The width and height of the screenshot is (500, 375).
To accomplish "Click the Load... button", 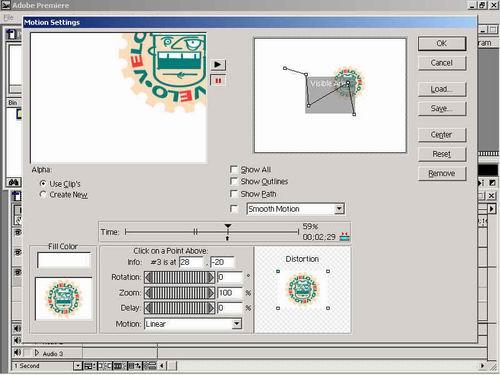I will [x=442, y=89].
